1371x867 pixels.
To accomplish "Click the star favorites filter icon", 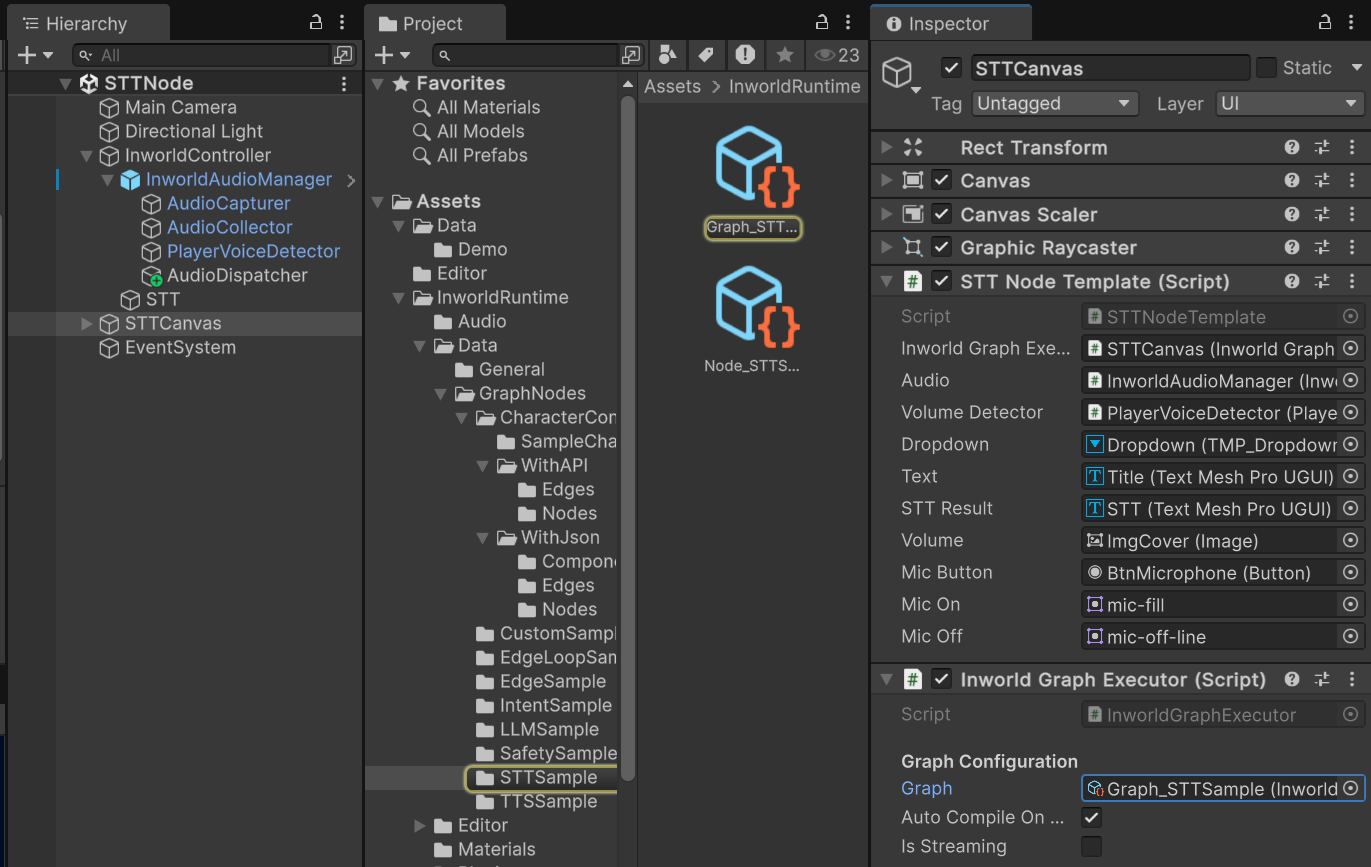I will point(784,55).
